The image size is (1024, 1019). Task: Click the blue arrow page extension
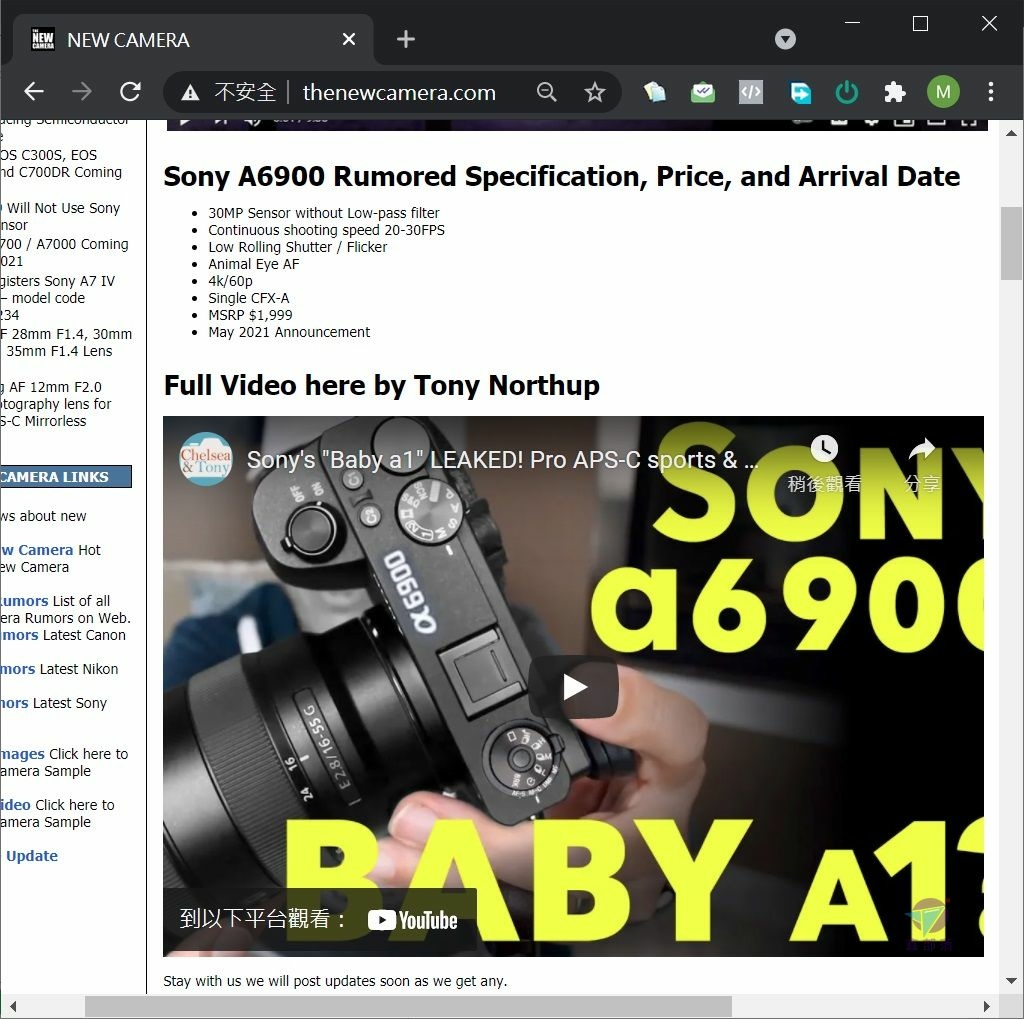[x=799, y=92]
